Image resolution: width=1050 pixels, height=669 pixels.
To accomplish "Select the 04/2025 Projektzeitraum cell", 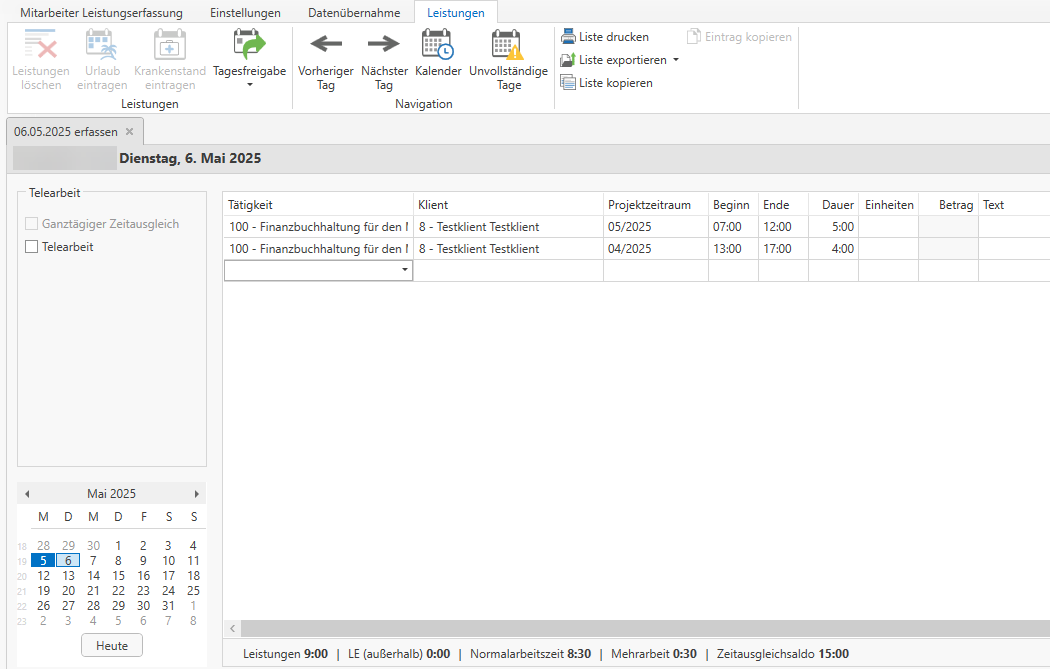I will 655,249.
